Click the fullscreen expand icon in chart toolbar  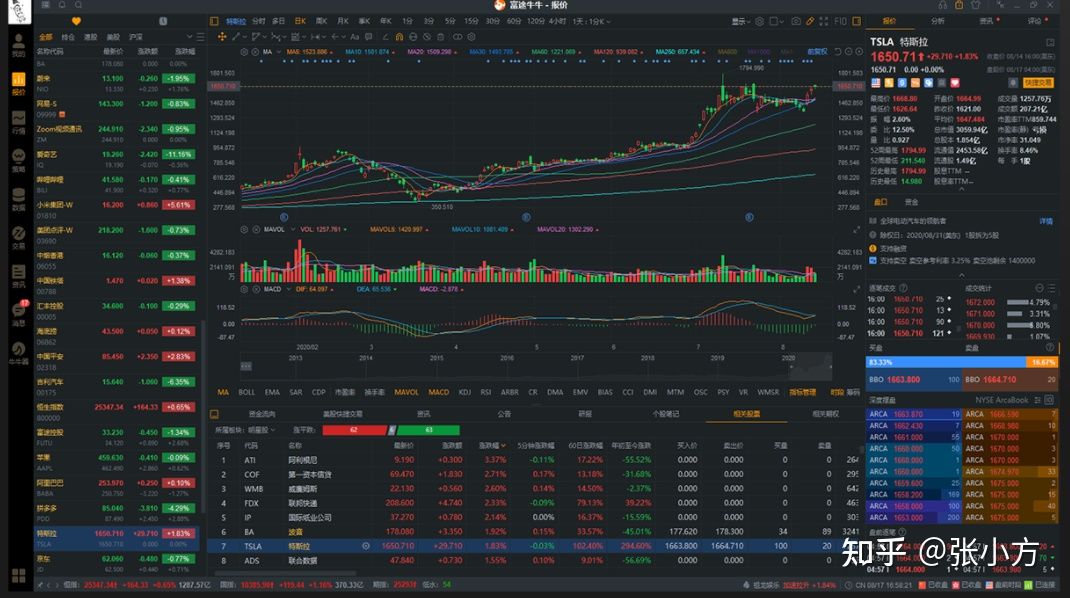point(824,21)
